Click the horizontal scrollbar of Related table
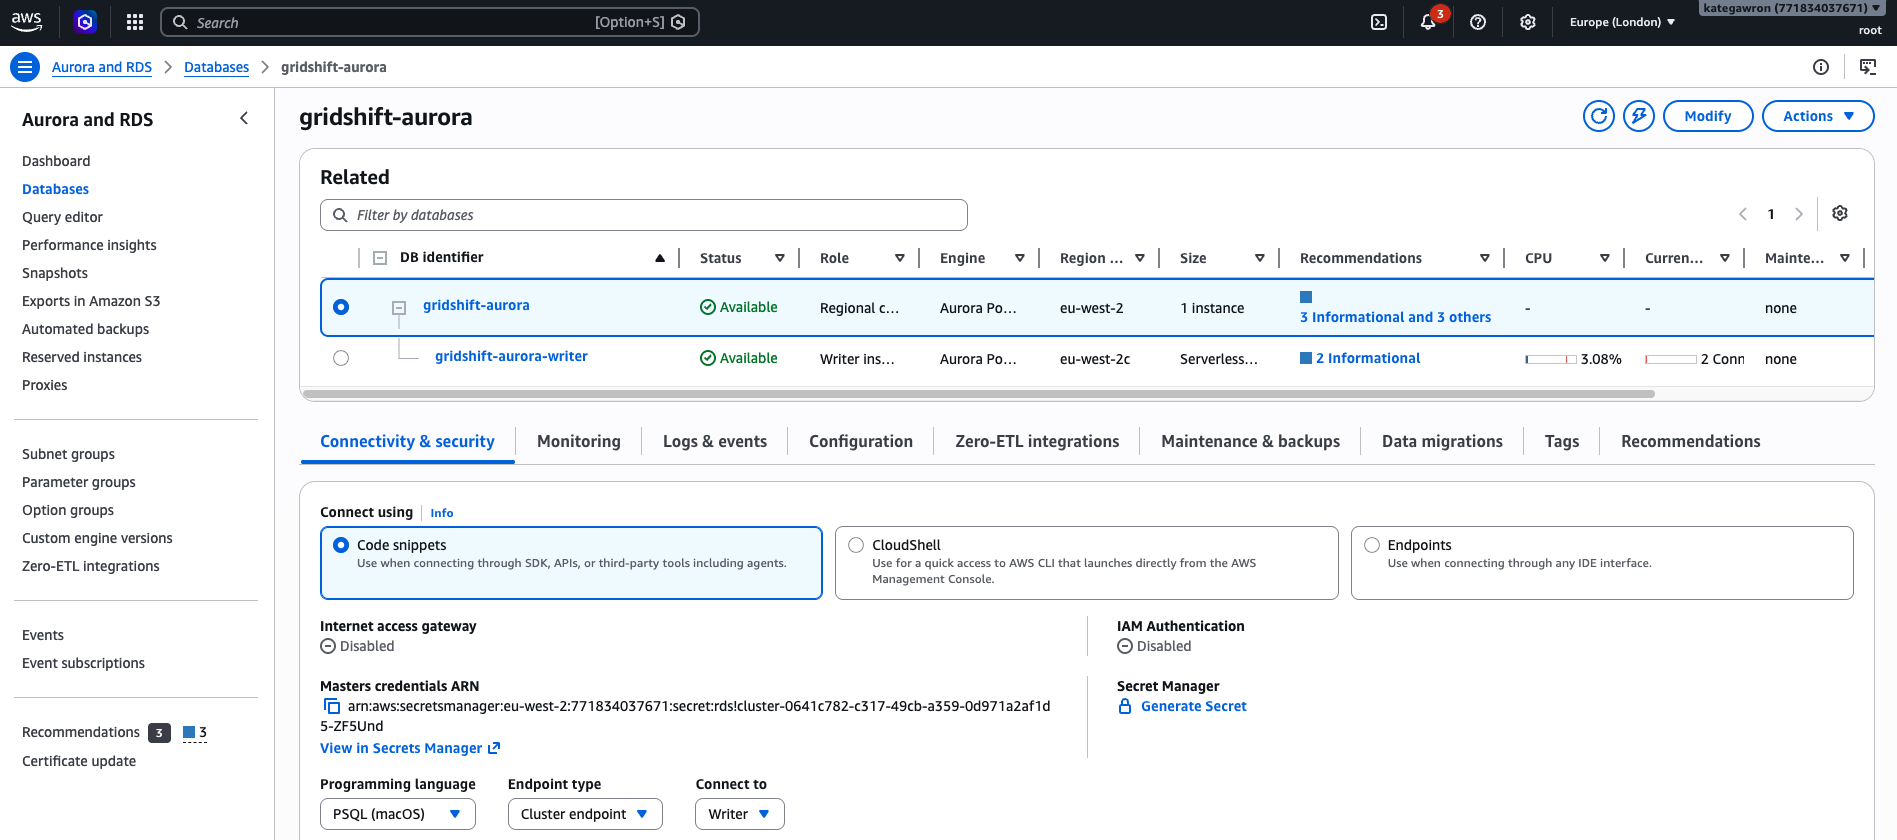Image resolution: width=1897 pixels, height=840 pixels. coord(978,394)
